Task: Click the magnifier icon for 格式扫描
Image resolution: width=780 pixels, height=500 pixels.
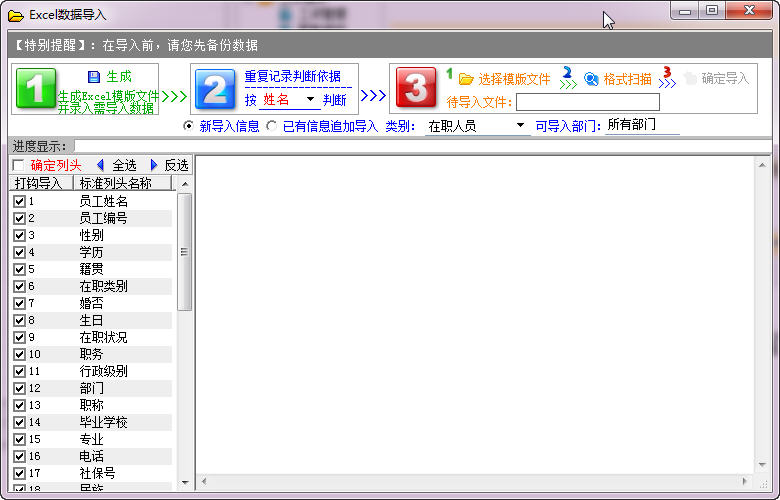Action: coord(591,79)
